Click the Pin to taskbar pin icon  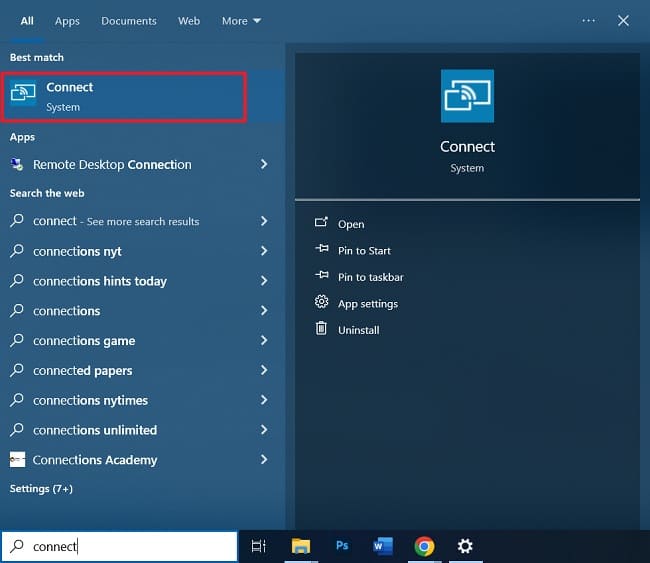(x=321, y=275)
